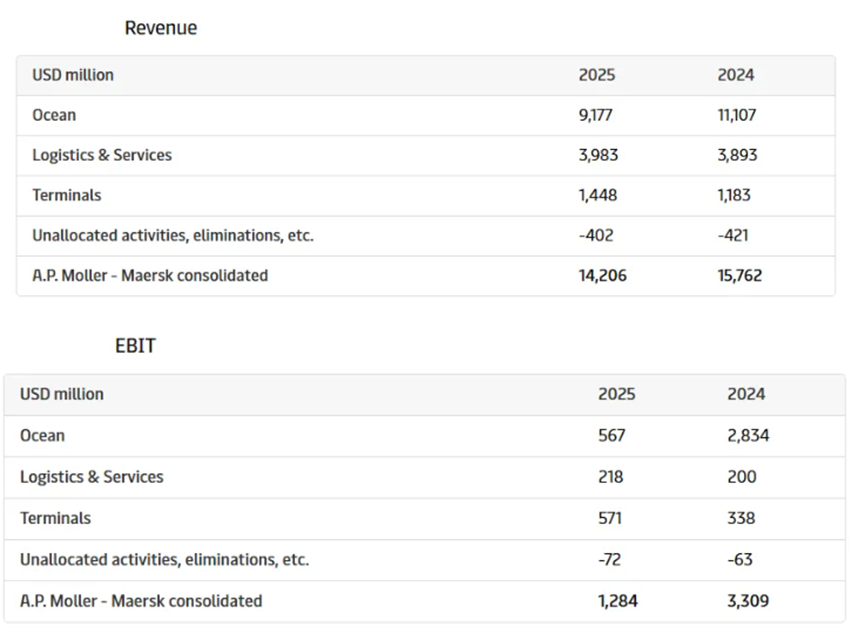Screen dimensions: 865x634
Task: Click the EBIT table heading
Action: tap(135, 346)
